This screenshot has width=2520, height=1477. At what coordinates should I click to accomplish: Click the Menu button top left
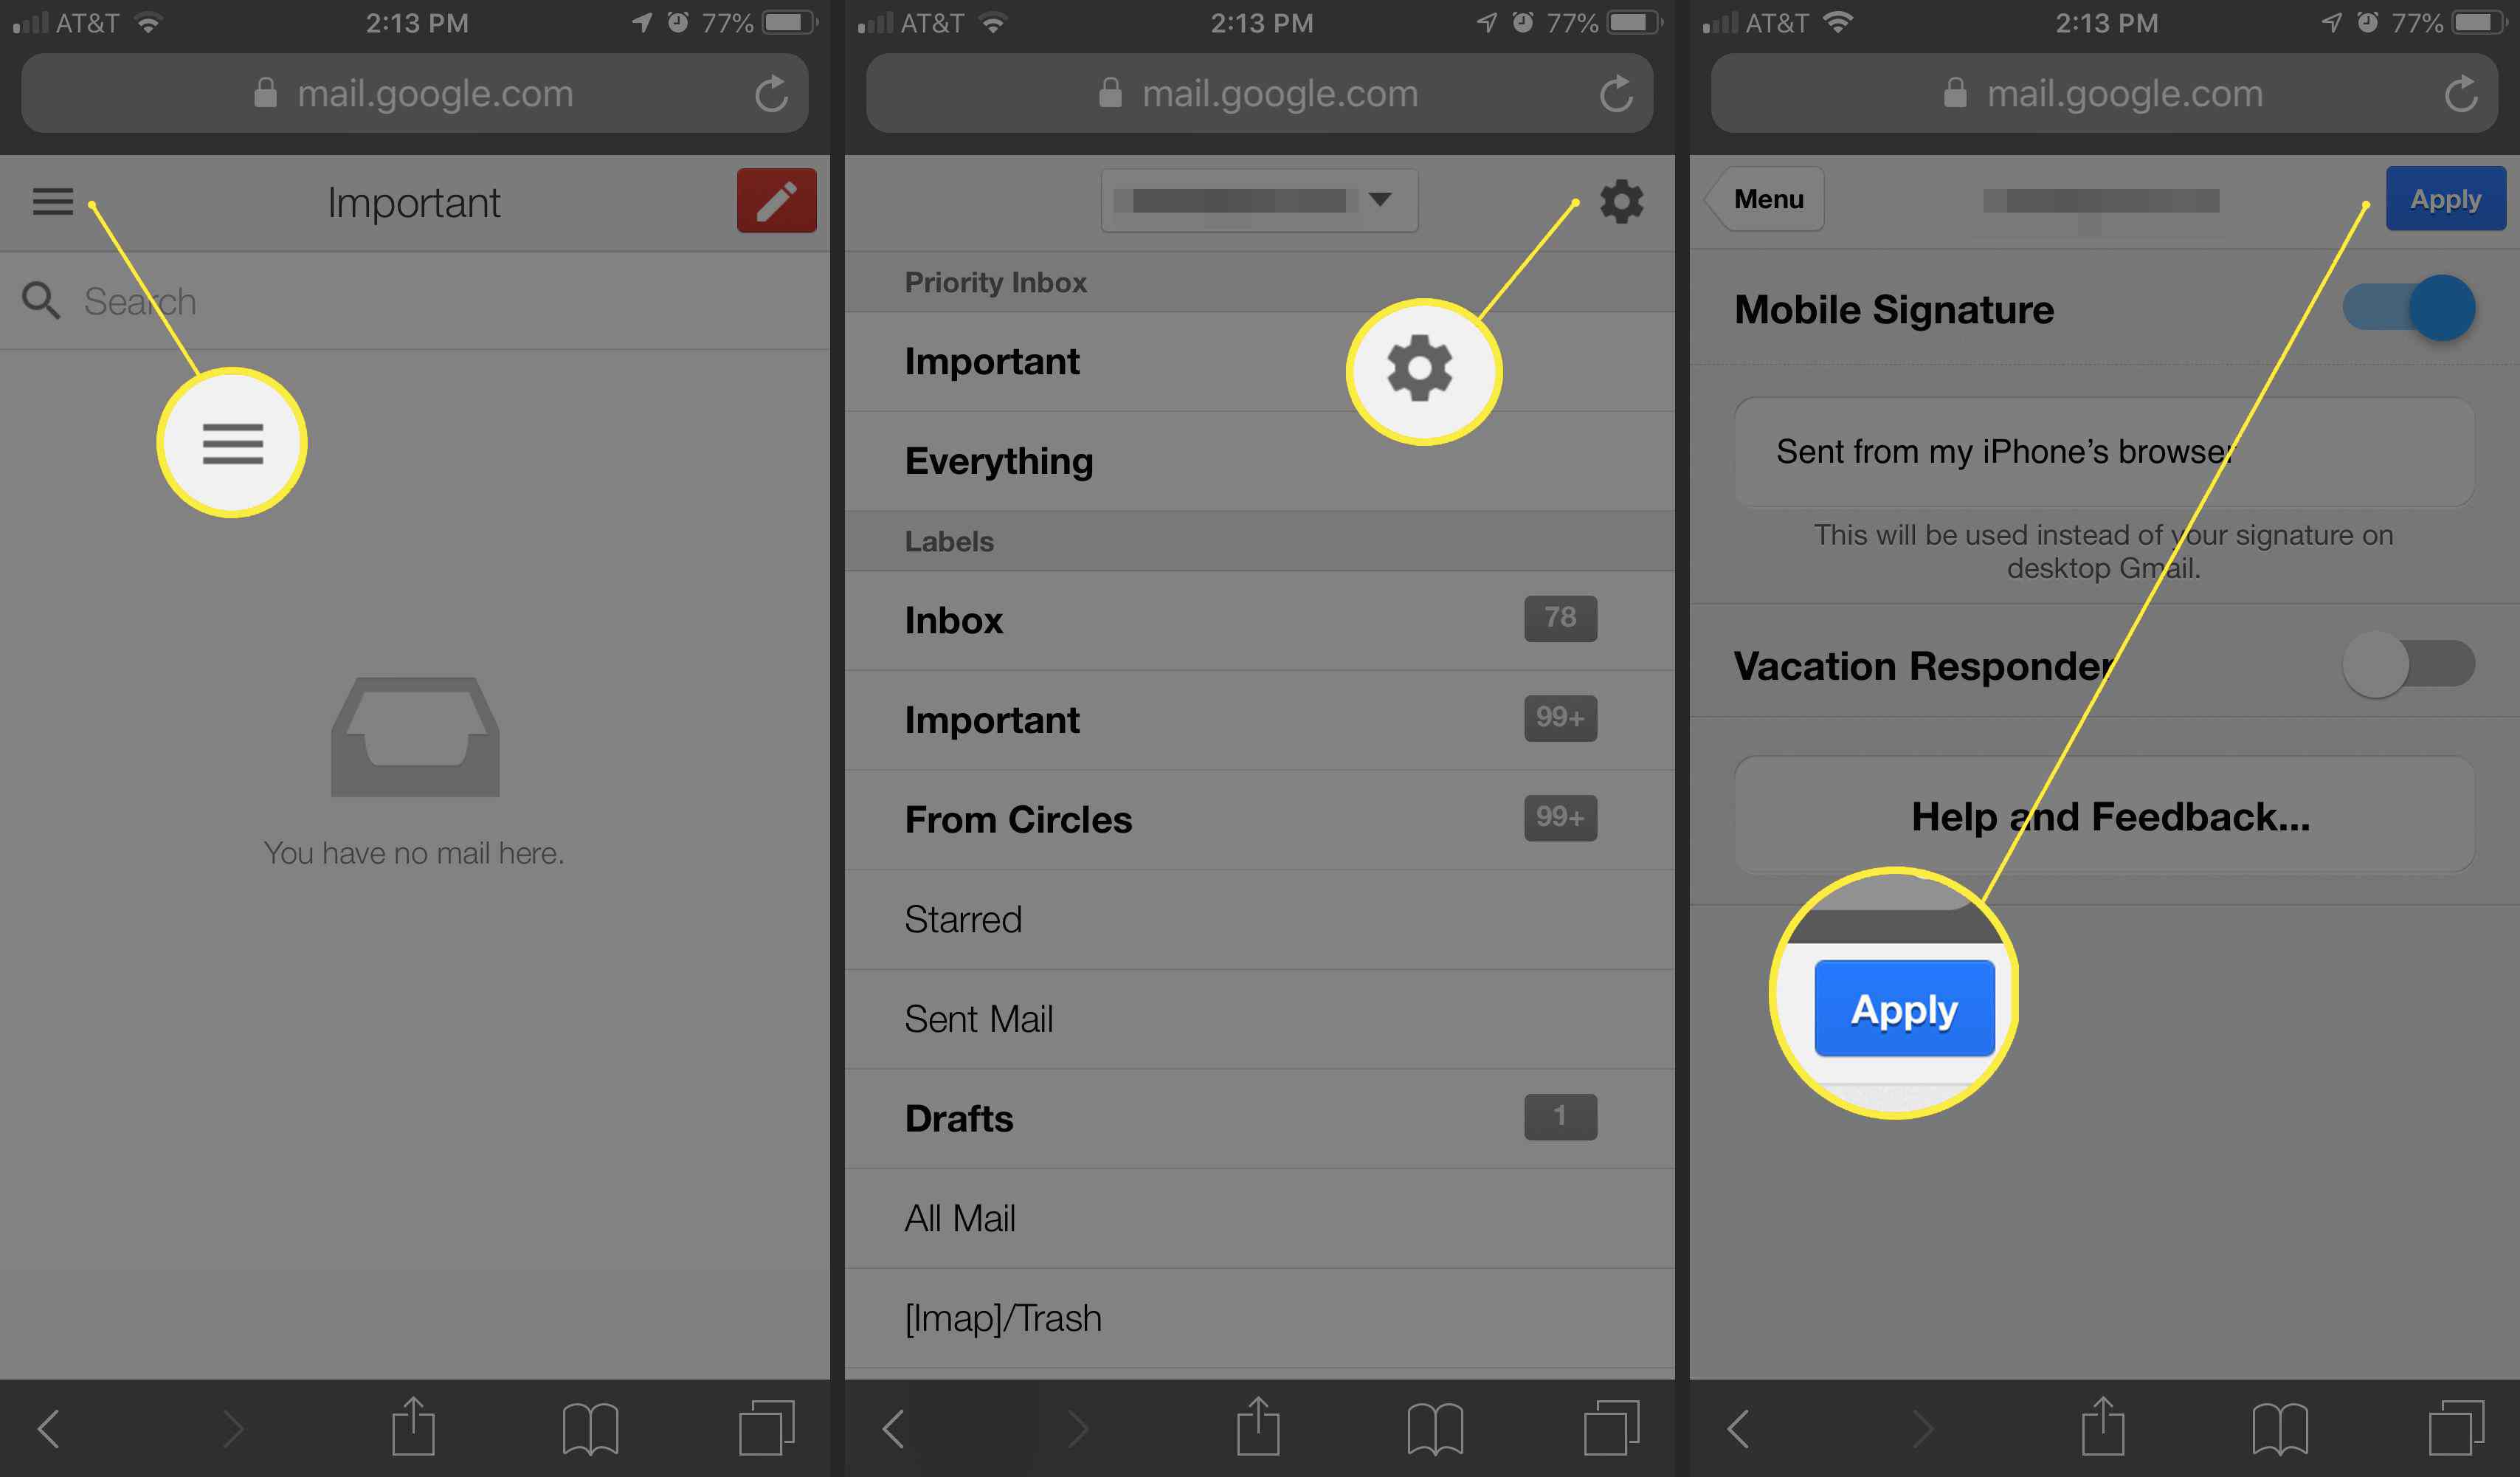[x=51, y=201]
